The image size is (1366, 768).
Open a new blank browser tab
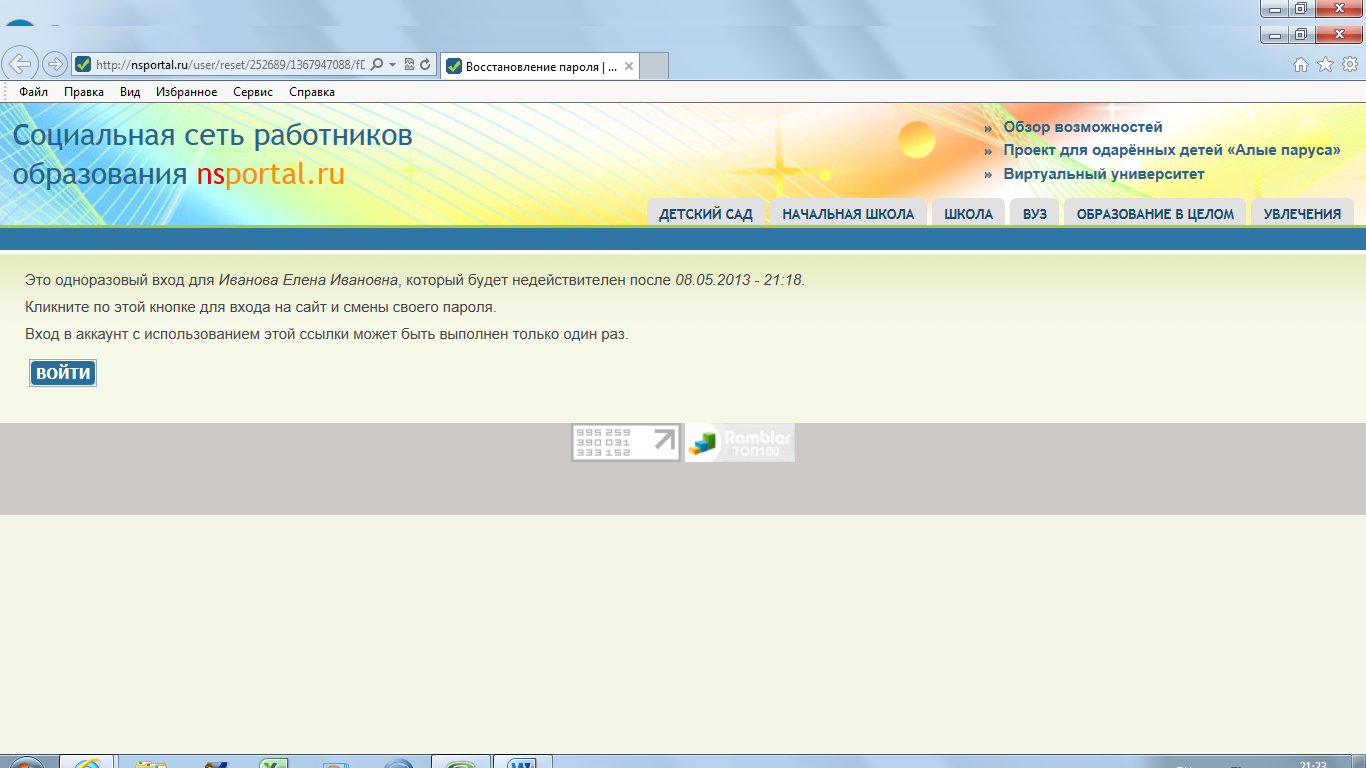point(653,67)
